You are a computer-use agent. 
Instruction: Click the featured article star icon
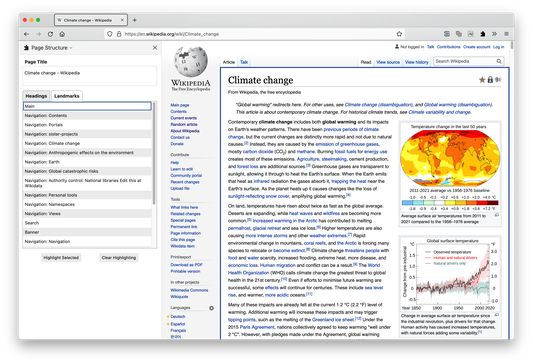[482, 80]
